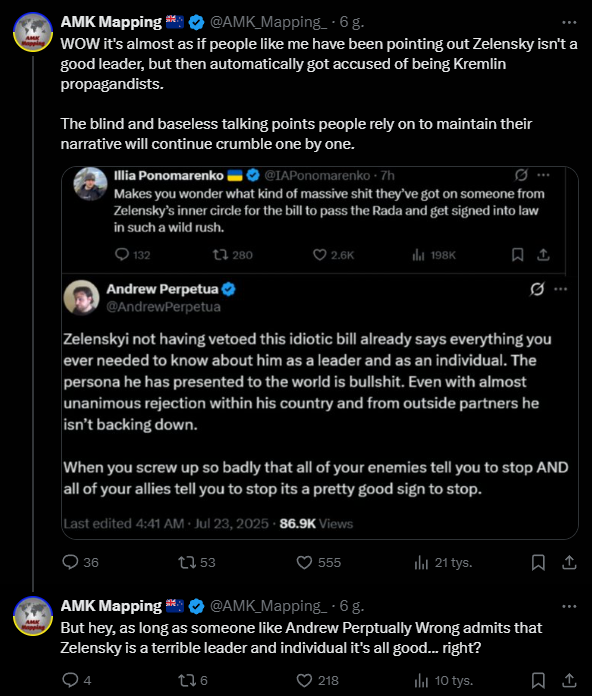Bookmark the second AMK Mapping tweet
592x696 pixels.
(538, 680)
